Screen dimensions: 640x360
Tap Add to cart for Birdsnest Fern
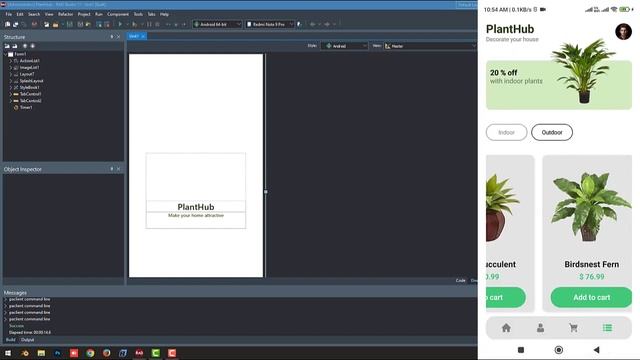pos(591,298)
